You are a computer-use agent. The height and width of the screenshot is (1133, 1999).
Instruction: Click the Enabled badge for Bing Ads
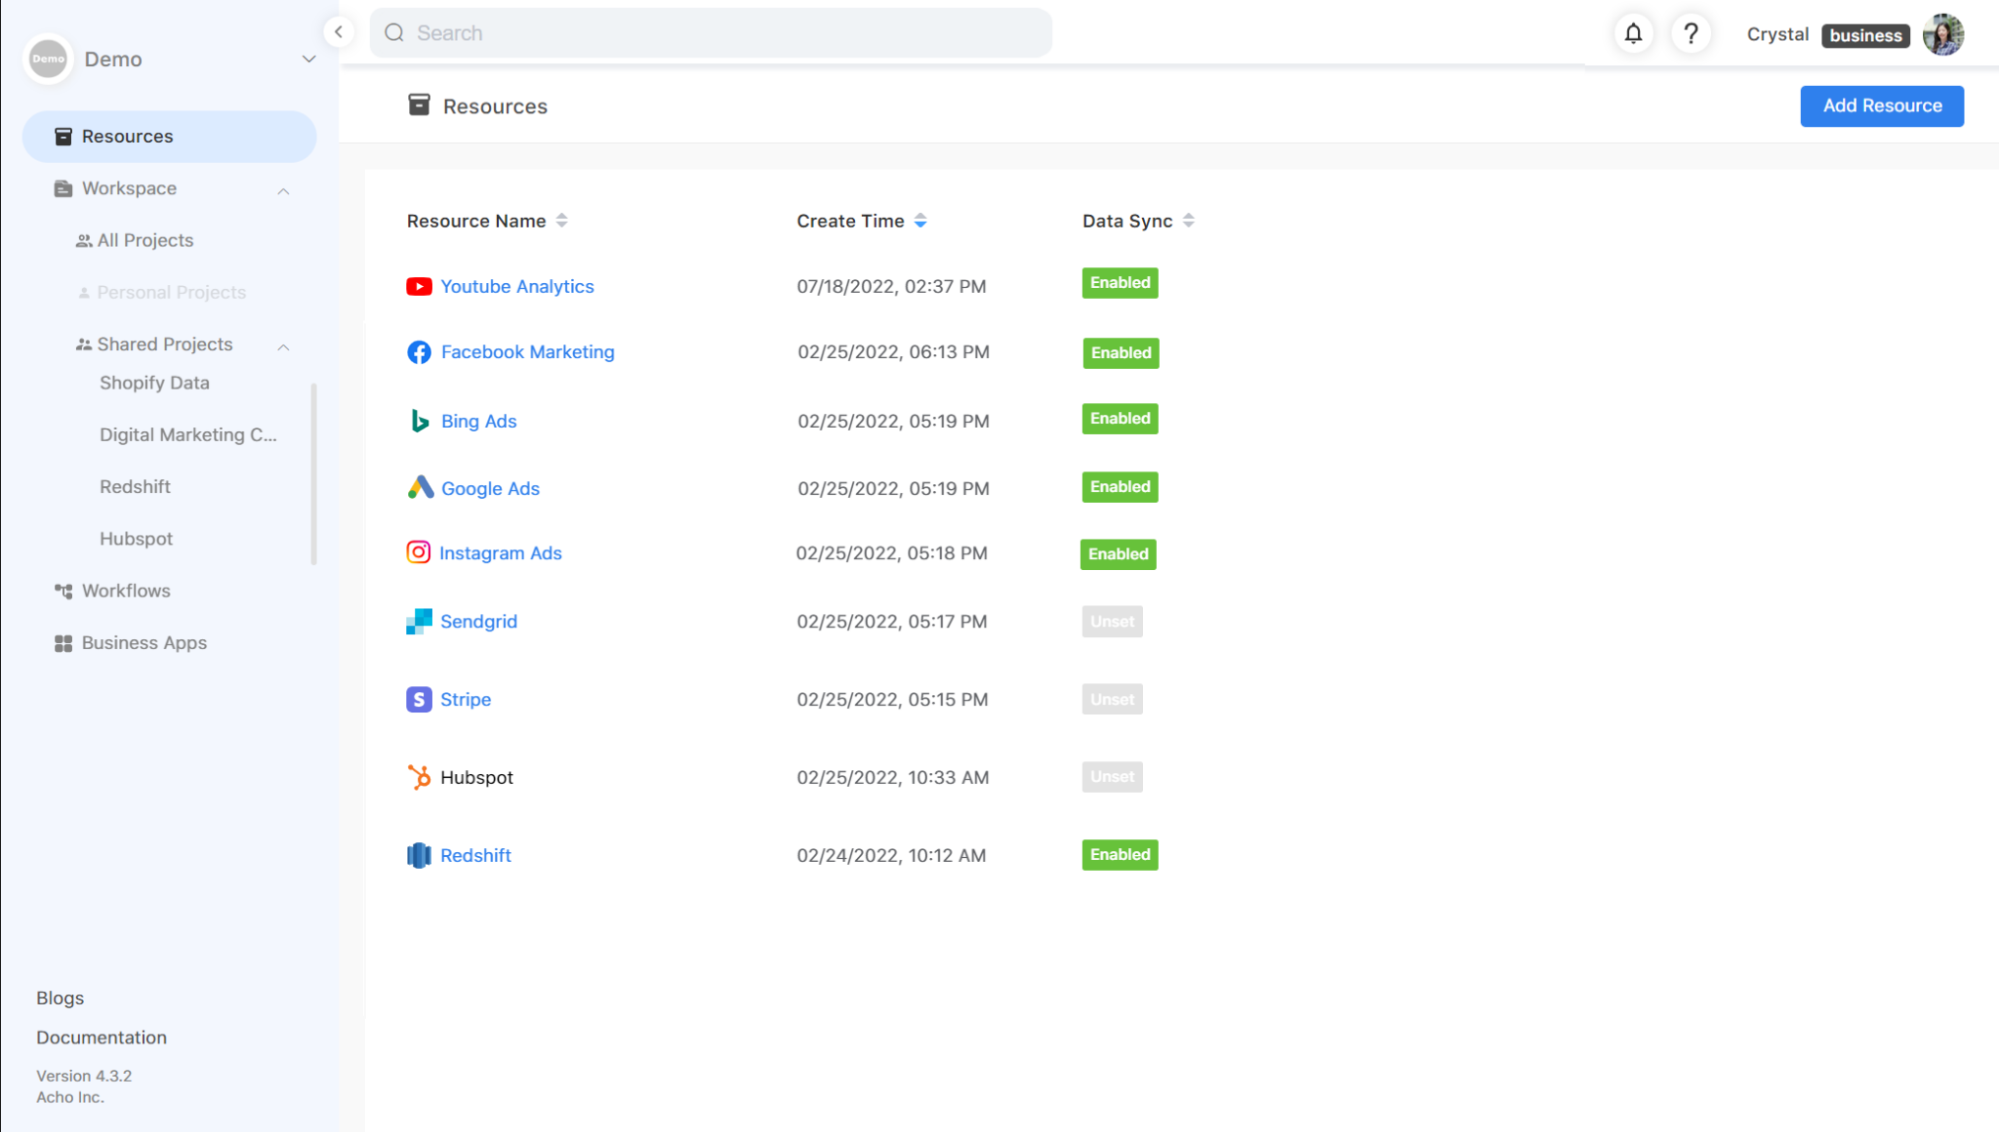point(1119,419)
